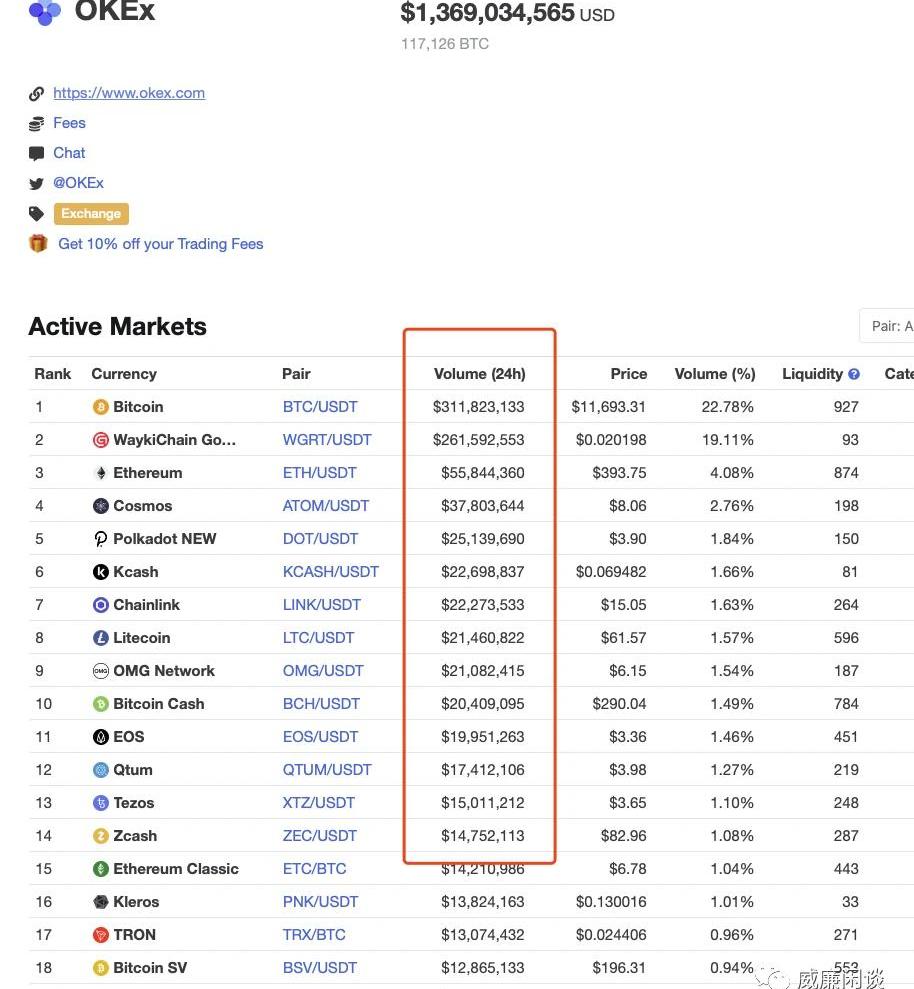Image resolution: width=914 pixels, height=989 pixels.
Task: Open the Liquidity help question mark
Action: (854, 374)
